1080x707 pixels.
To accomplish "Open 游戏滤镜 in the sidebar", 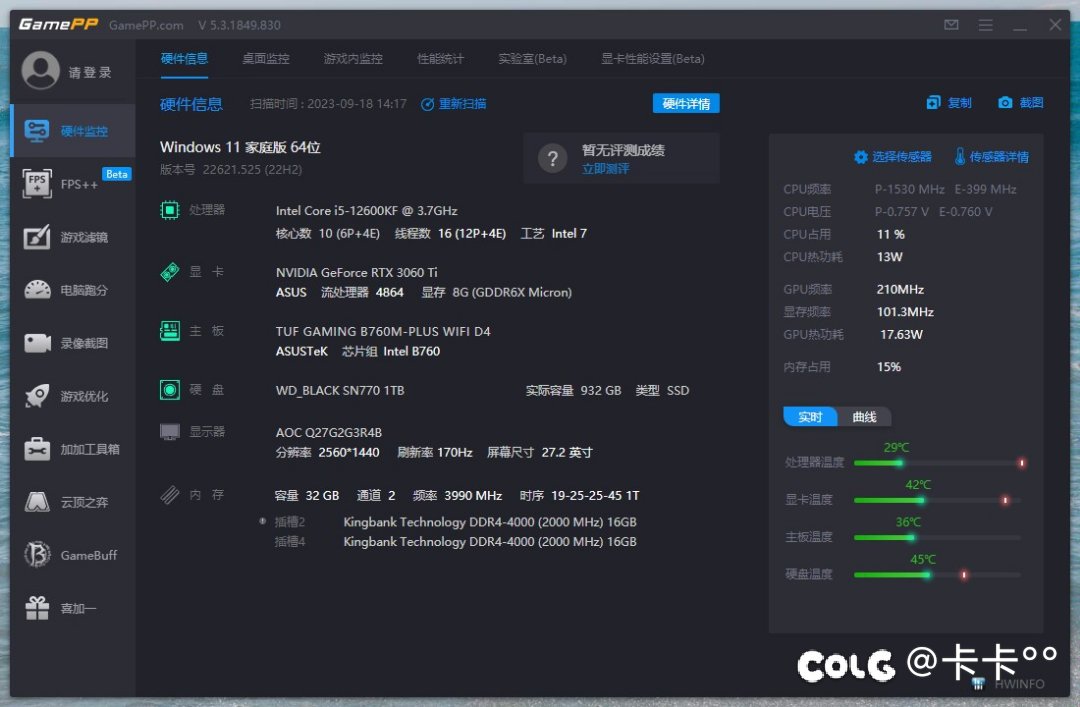I will (x=73, y=237).
